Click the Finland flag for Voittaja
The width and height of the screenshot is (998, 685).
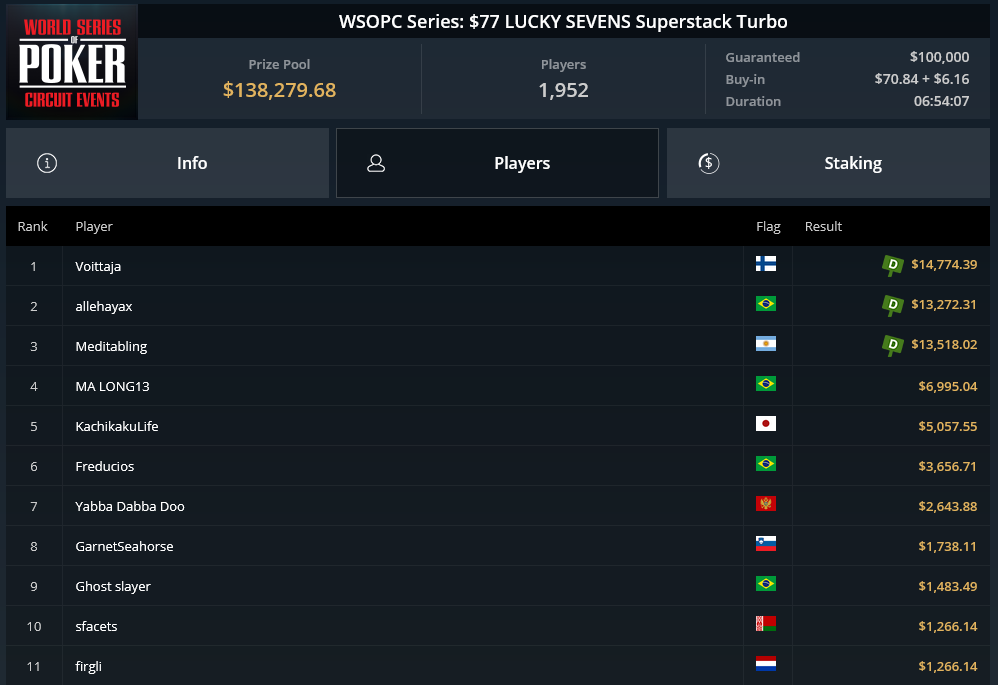(766, 264)
